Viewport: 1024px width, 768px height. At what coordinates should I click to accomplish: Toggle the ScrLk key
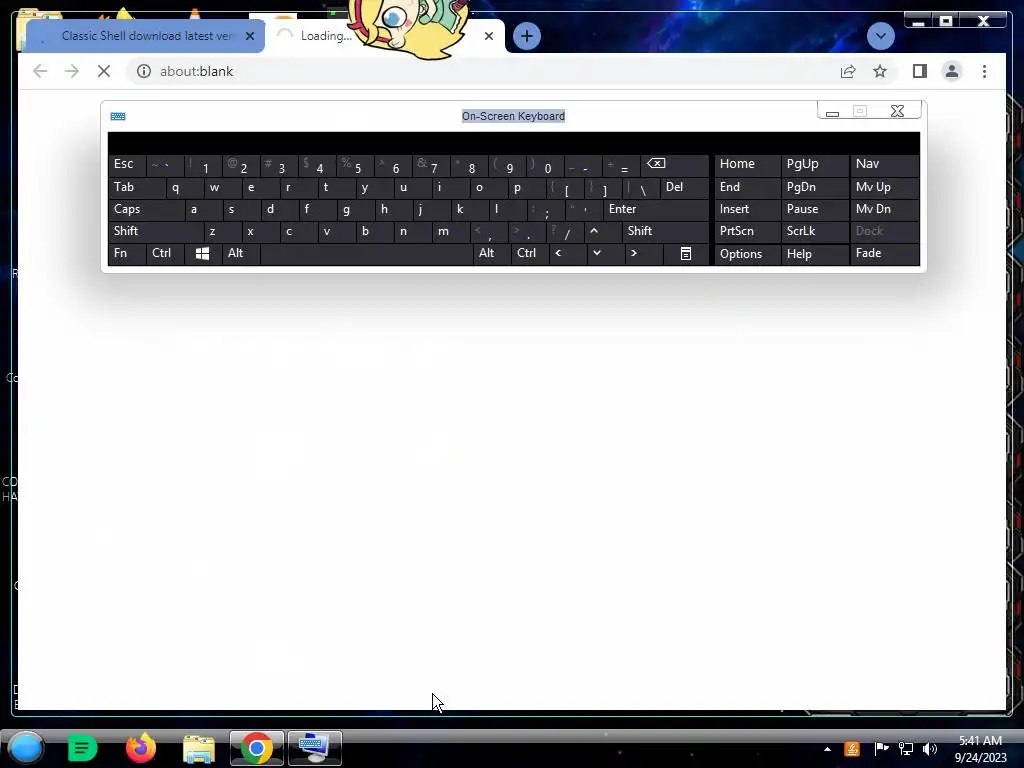pyautogui.click(x=814, y=231)
